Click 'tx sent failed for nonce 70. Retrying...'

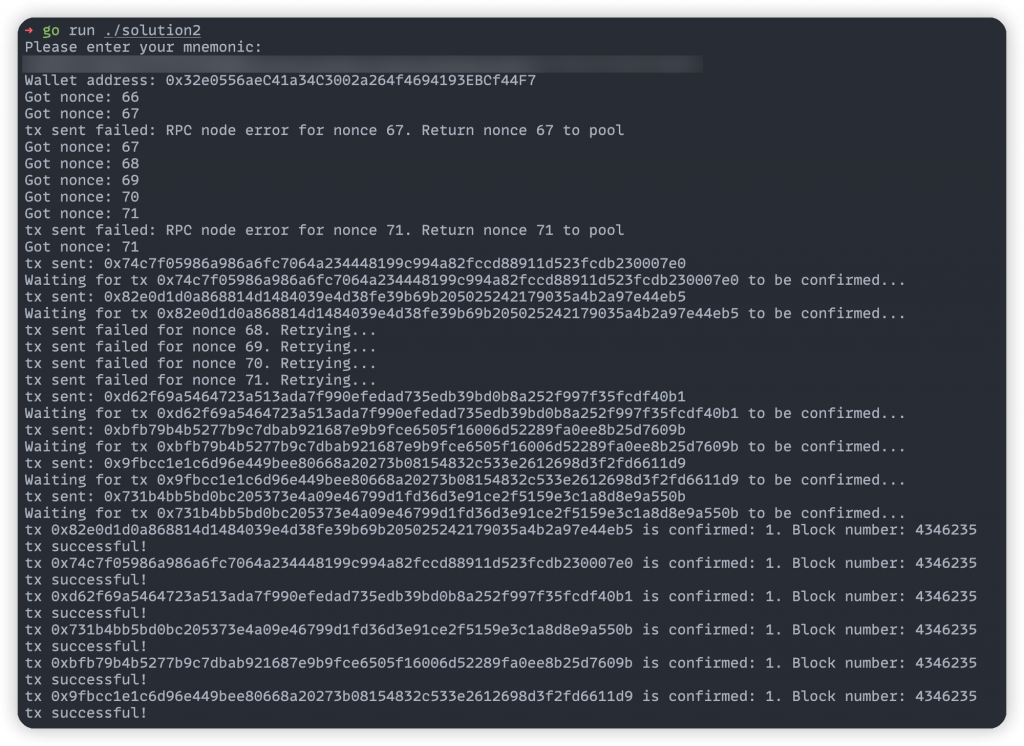(x=200, y=364)
